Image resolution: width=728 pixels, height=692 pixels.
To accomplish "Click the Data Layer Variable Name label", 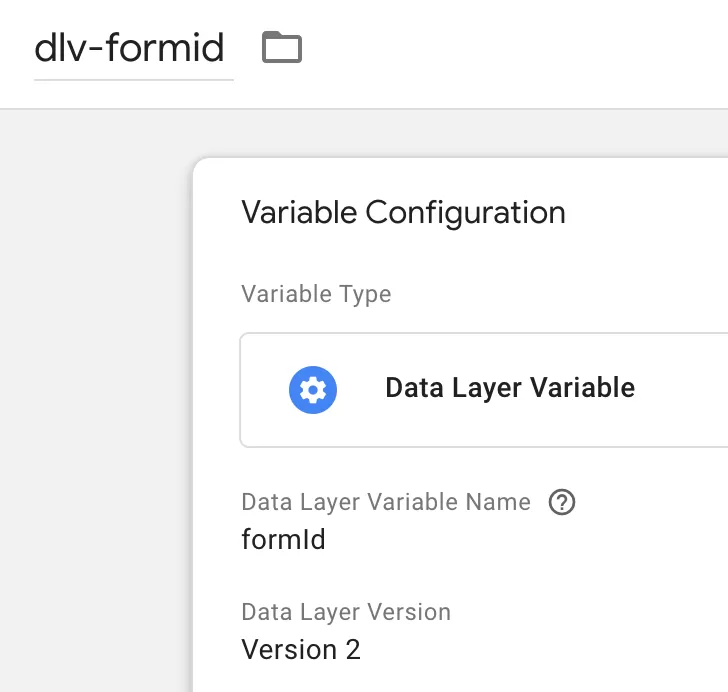I will tap(386, 502).
